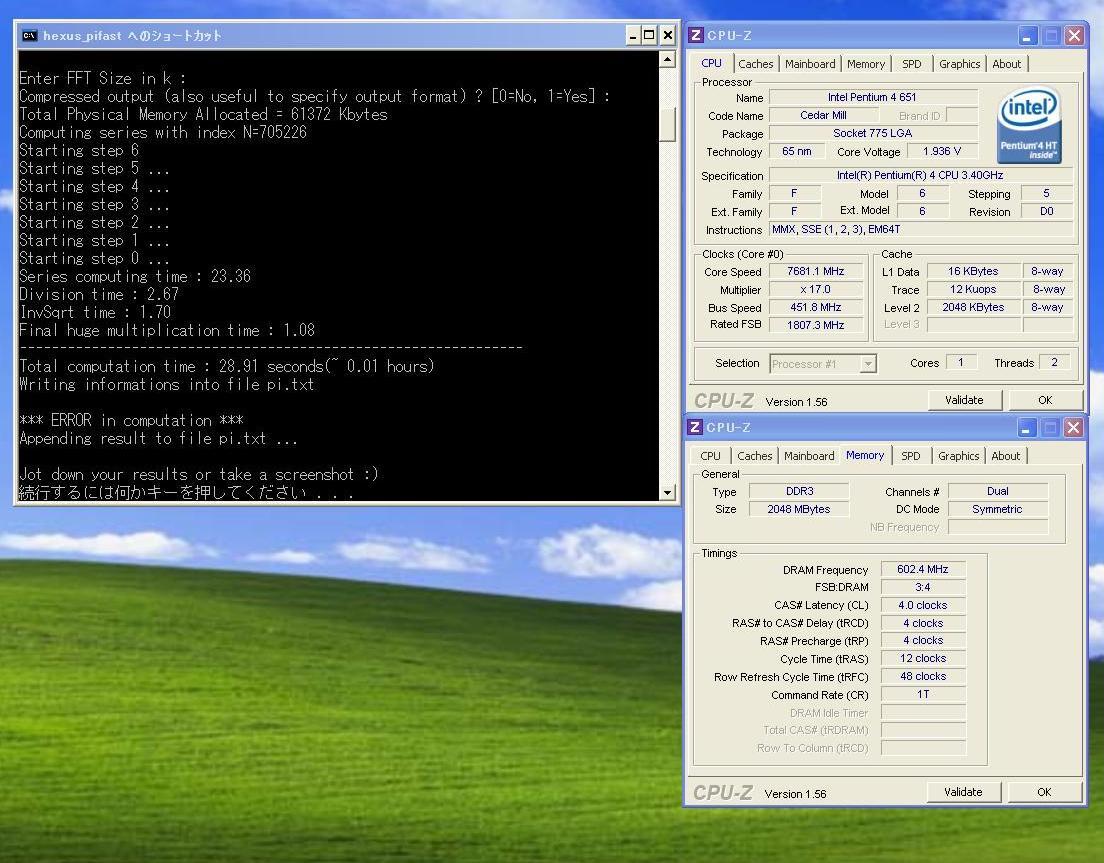Click the Multiplier value 'x 17.0'
1104x863 pixels.
pyautogui.click(x=815, y=289)
